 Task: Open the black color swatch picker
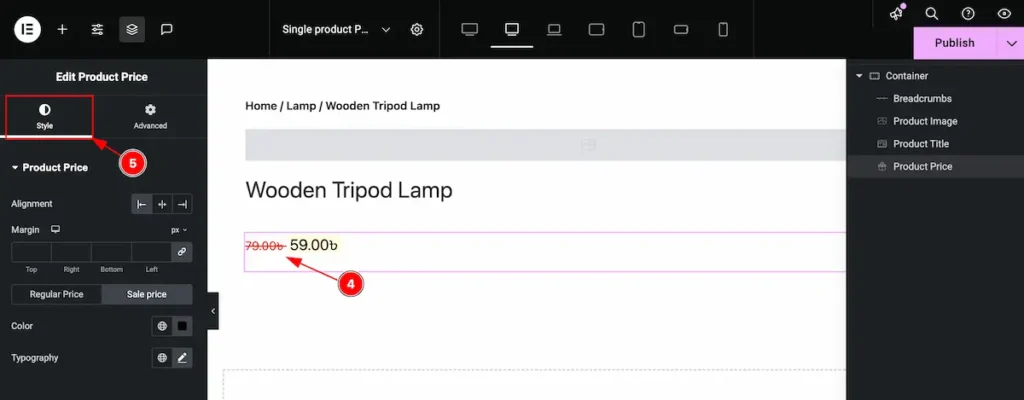[x=182, y=326]
